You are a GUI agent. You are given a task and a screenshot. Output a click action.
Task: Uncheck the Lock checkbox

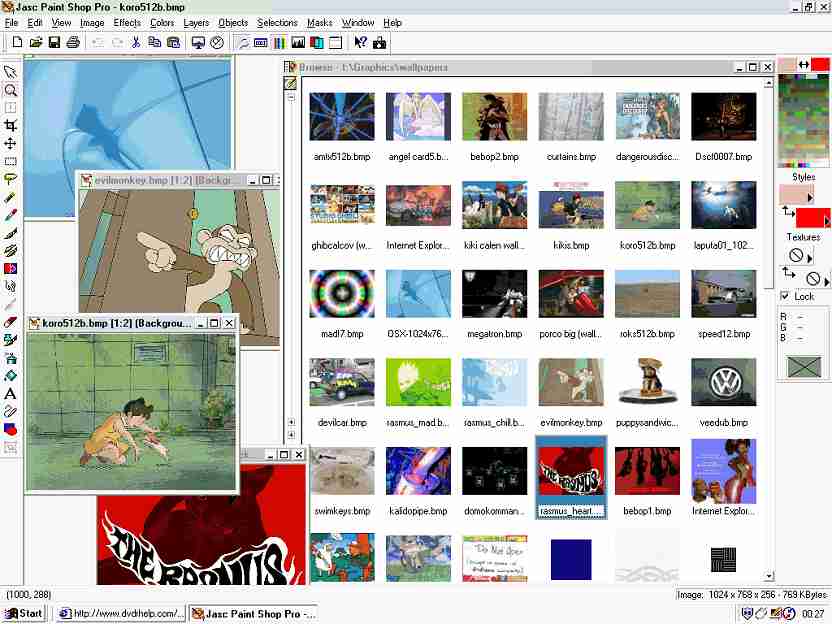click(785, 296)
